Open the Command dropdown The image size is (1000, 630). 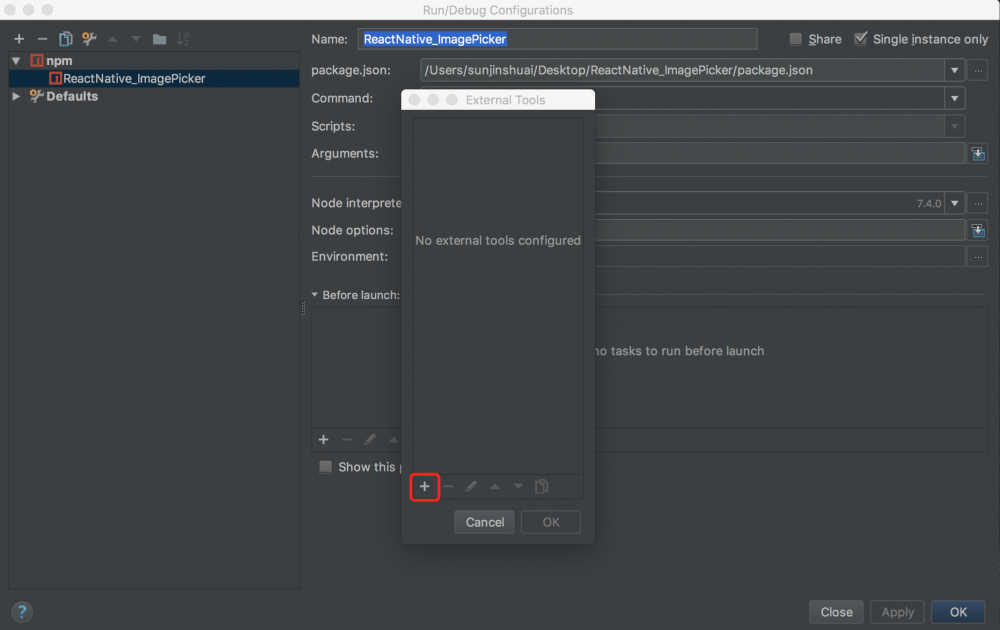[955, 98]
